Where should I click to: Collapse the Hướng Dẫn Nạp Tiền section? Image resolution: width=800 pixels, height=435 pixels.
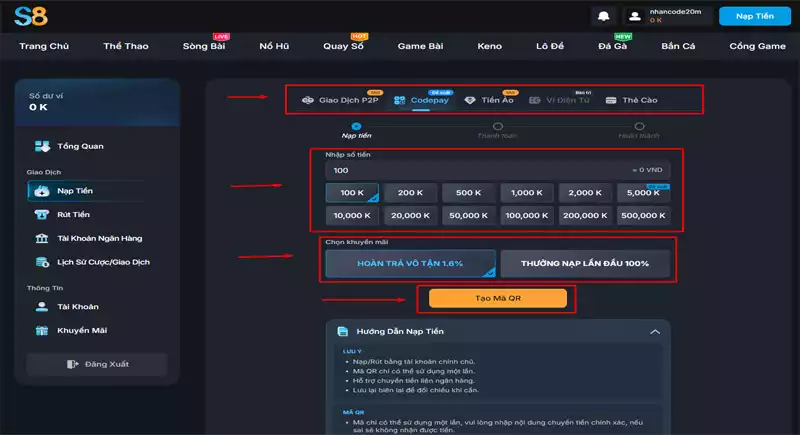(655, 332)
